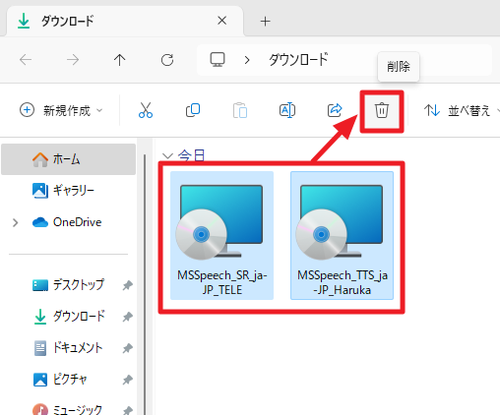Click the PC monitor icon in address bar
The height and width of the screenshot is (415, 500).
pyautogui.click(x=217, y=60)
